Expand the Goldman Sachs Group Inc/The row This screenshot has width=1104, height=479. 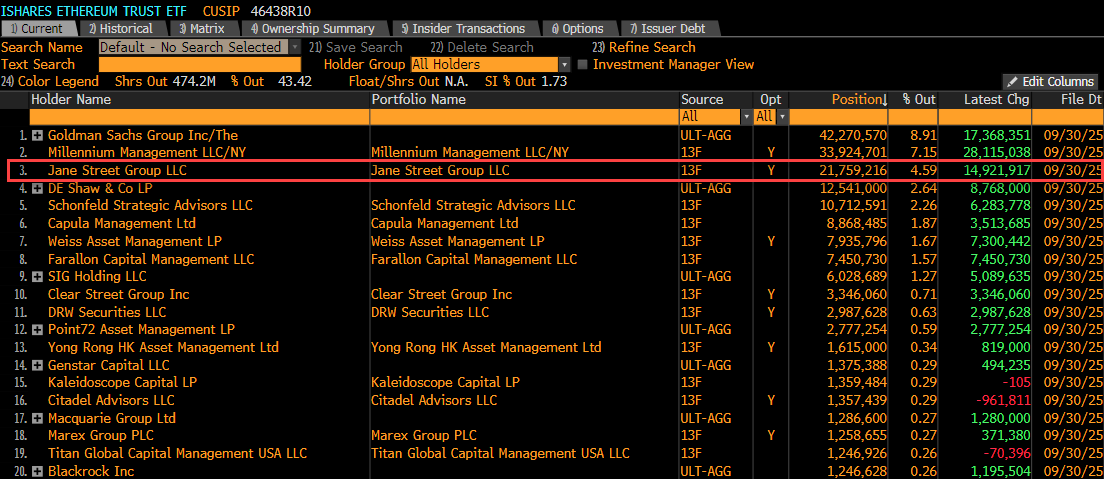pos(37,135)
